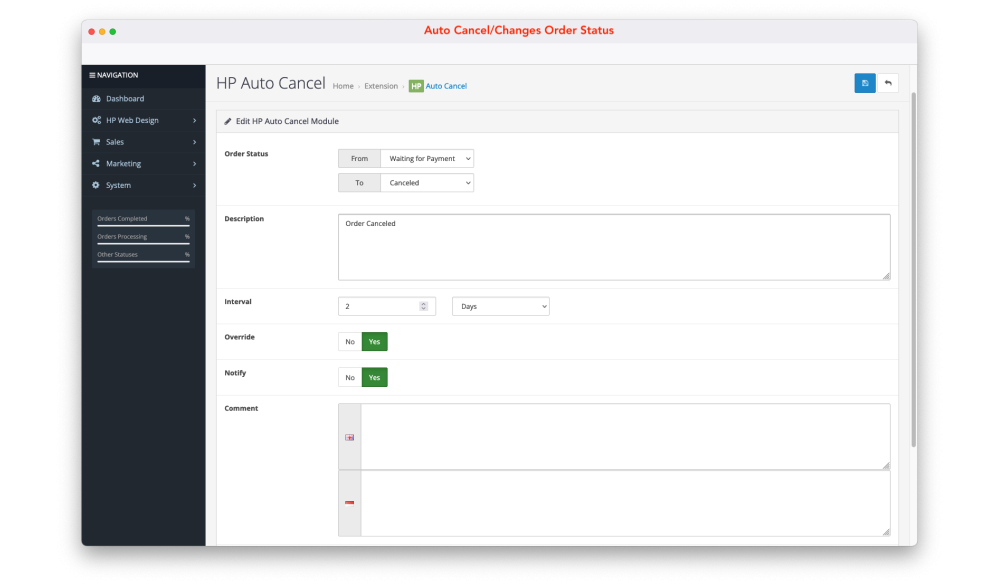Enable Override with the Yes button
Viewport: 1000px width, 585px height.
coord(374,342)
